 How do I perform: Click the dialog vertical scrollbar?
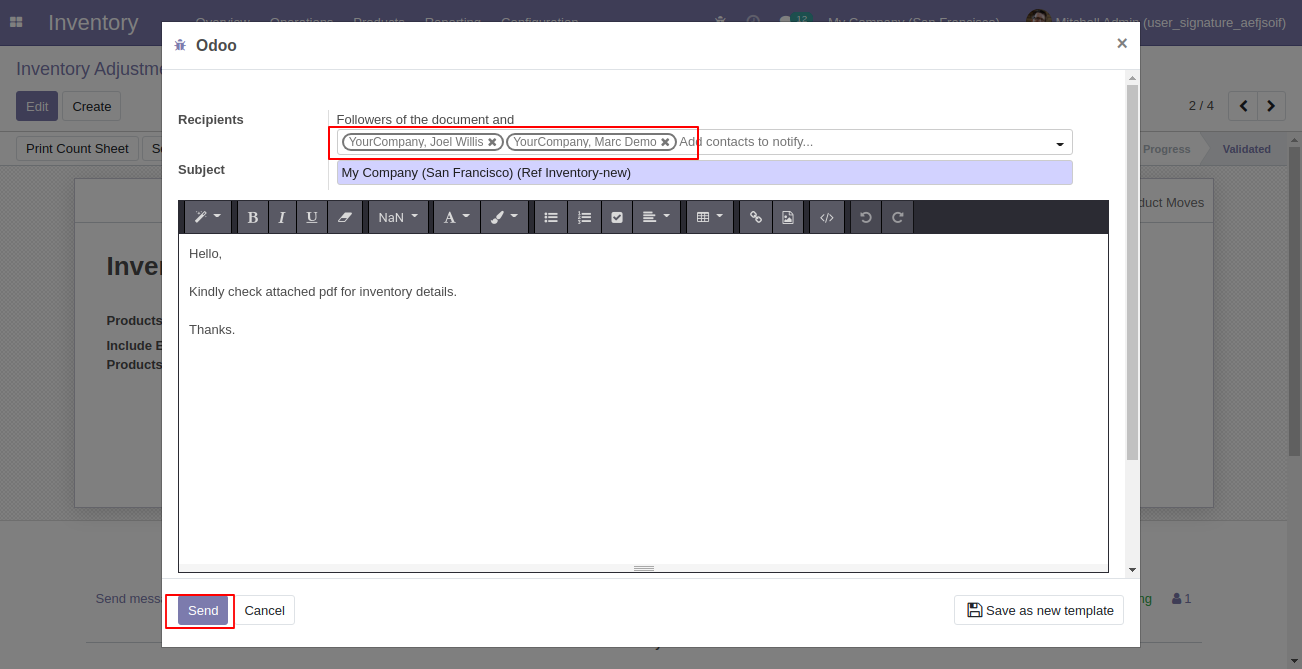click(1132, 272)
